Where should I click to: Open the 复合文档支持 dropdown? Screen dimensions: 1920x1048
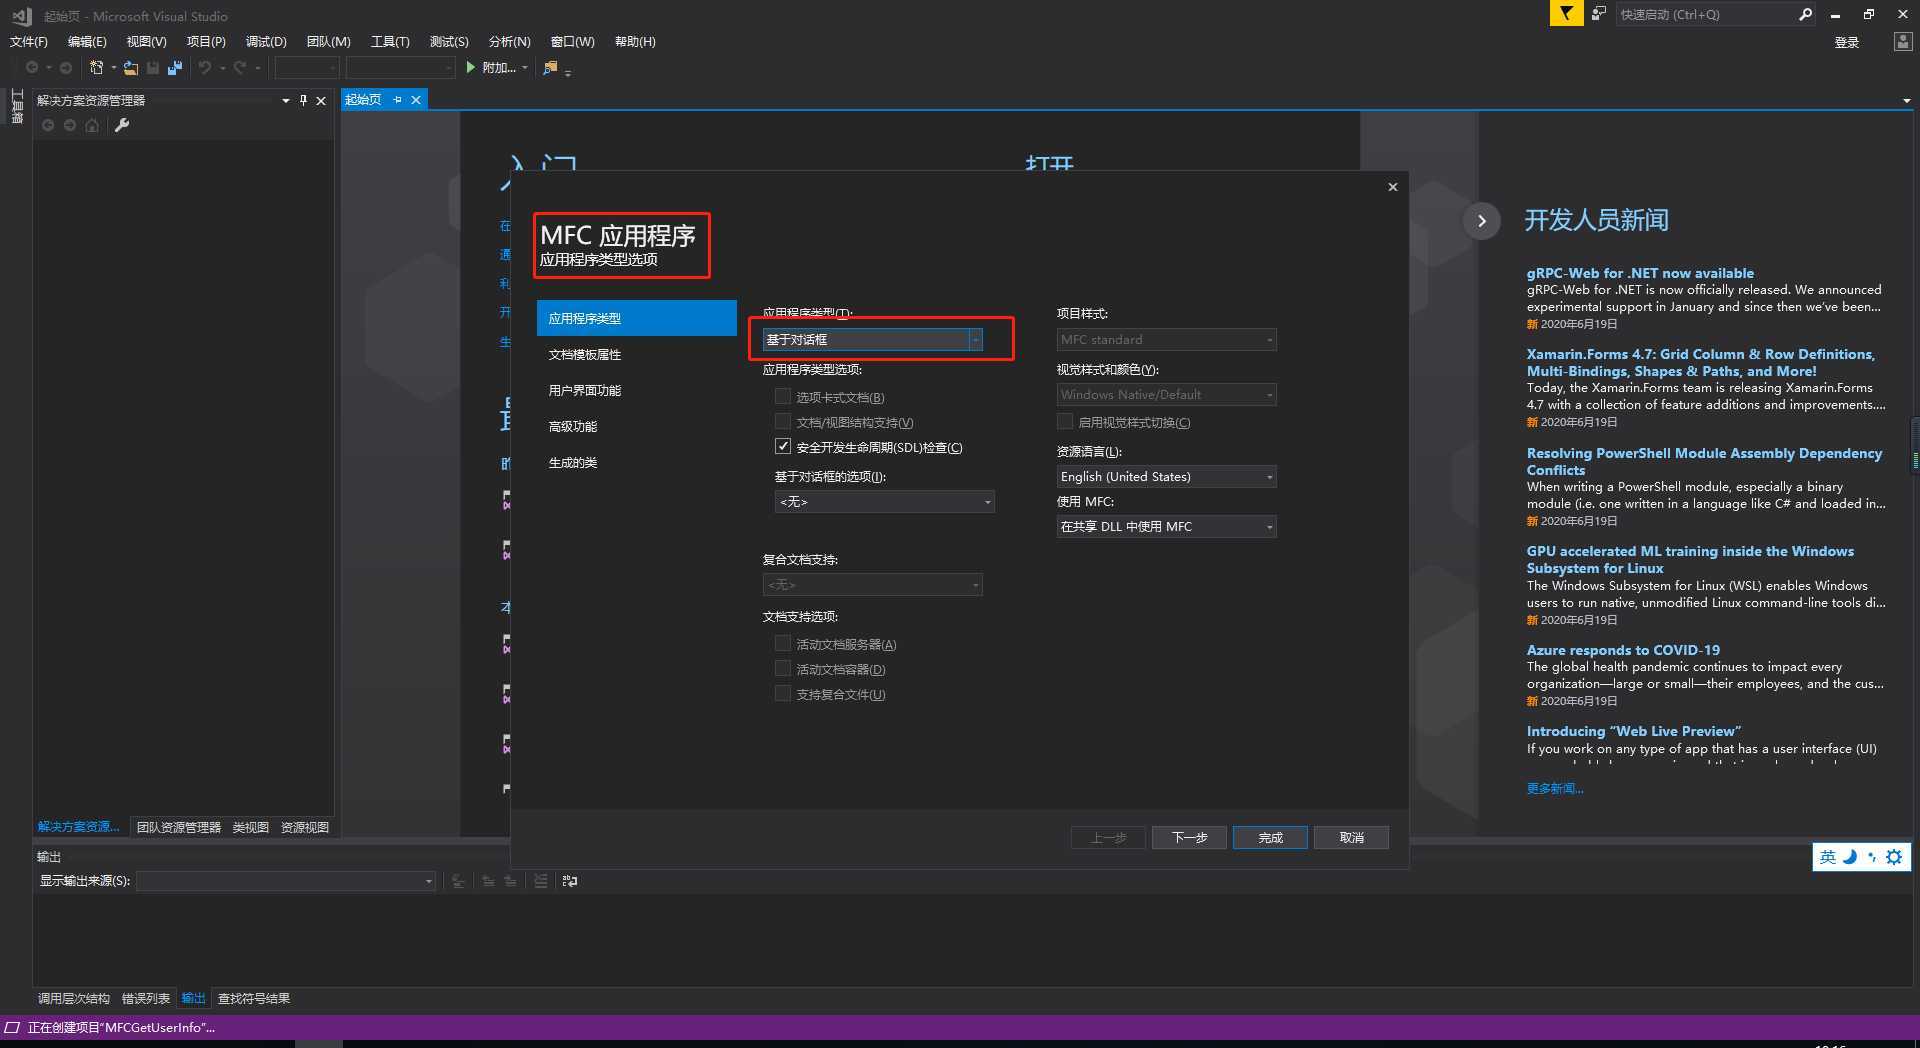coord(872,585)
